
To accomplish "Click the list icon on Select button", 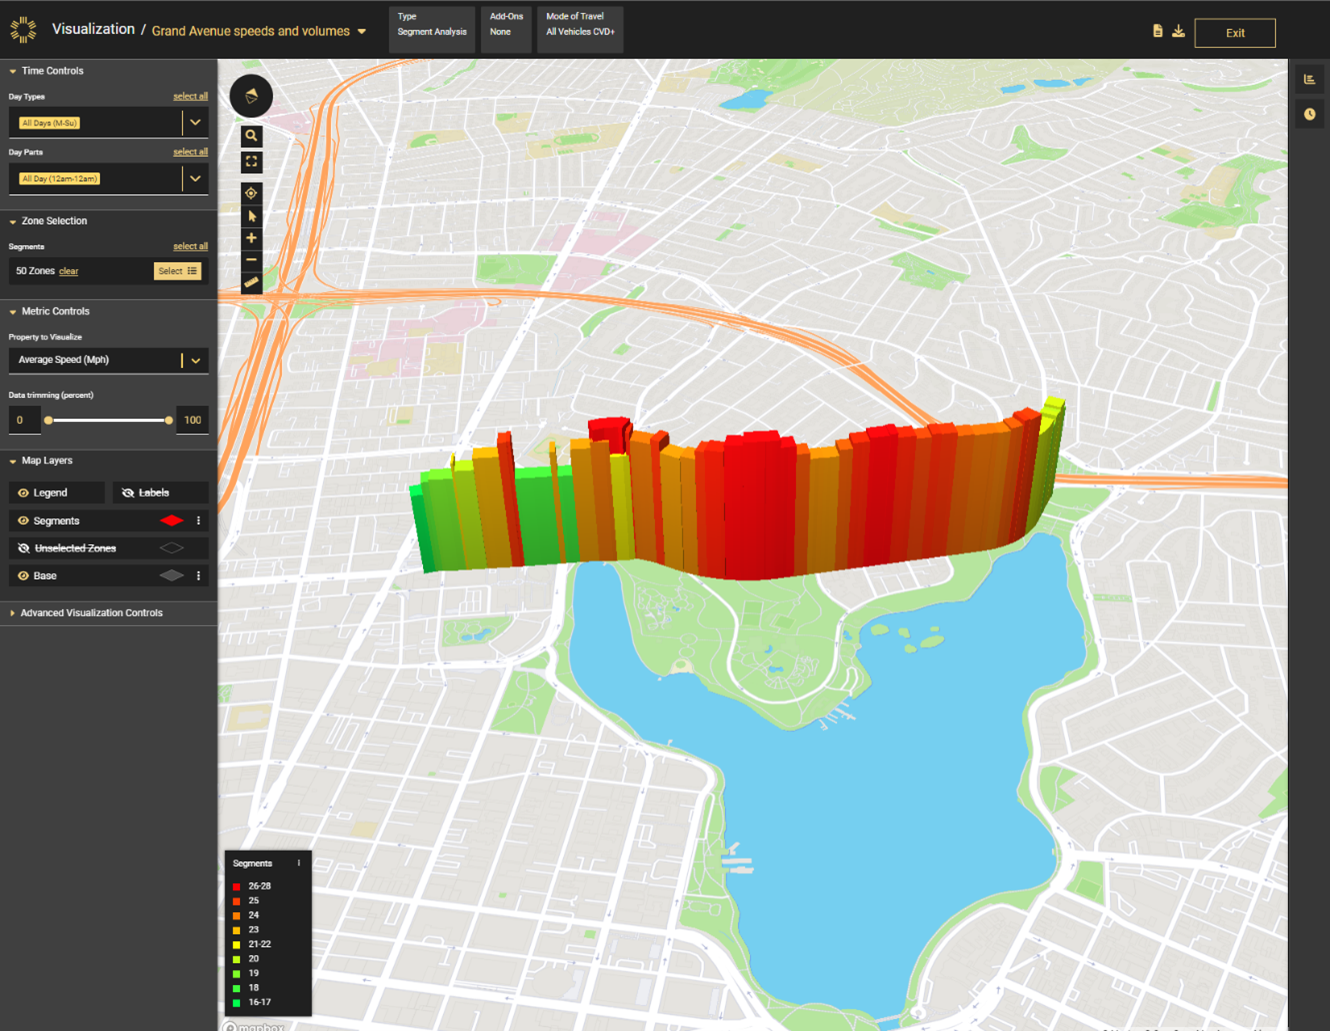I will coord(192,271).
